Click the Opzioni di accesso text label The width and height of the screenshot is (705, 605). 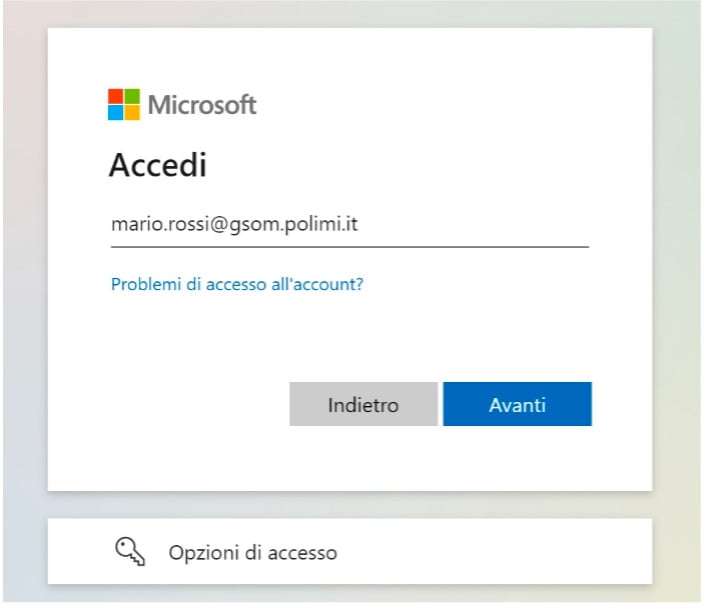(253, 552)
